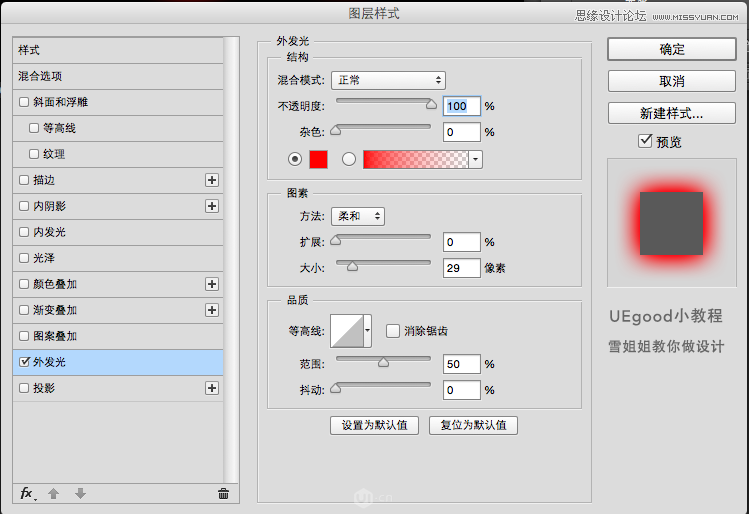Select the 投影 effect row
Image resolution: width=749 pixels, height=514 pixels.
click(x=118, y=388)
